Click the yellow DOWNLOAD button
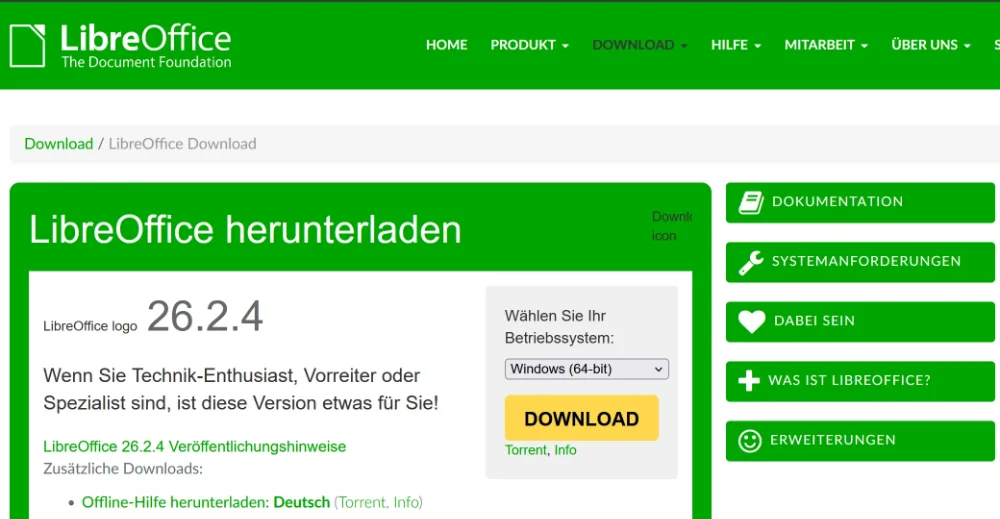Viewport: 1000px width, 519px height. coord(582,418)
